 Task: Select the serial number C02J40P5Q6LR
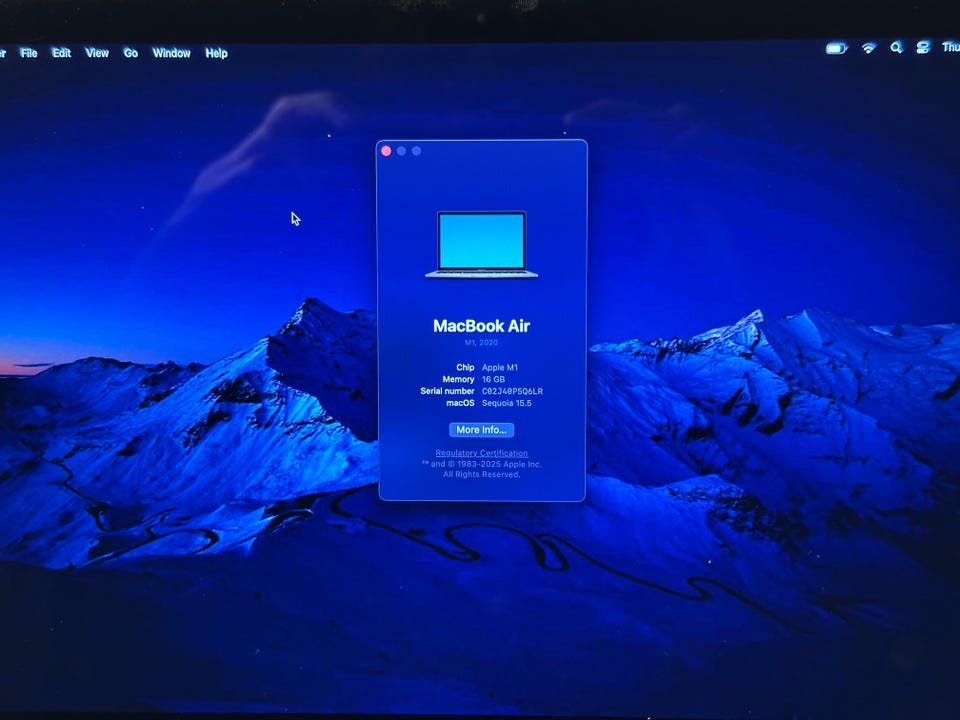pyautogui.click(x=512, y=391)
